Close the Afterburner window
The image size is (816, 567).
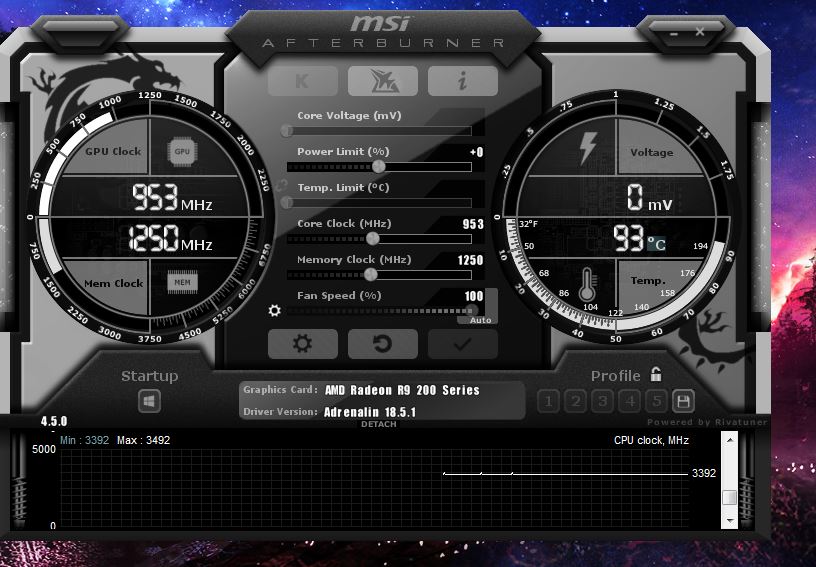tap(700, 32)
